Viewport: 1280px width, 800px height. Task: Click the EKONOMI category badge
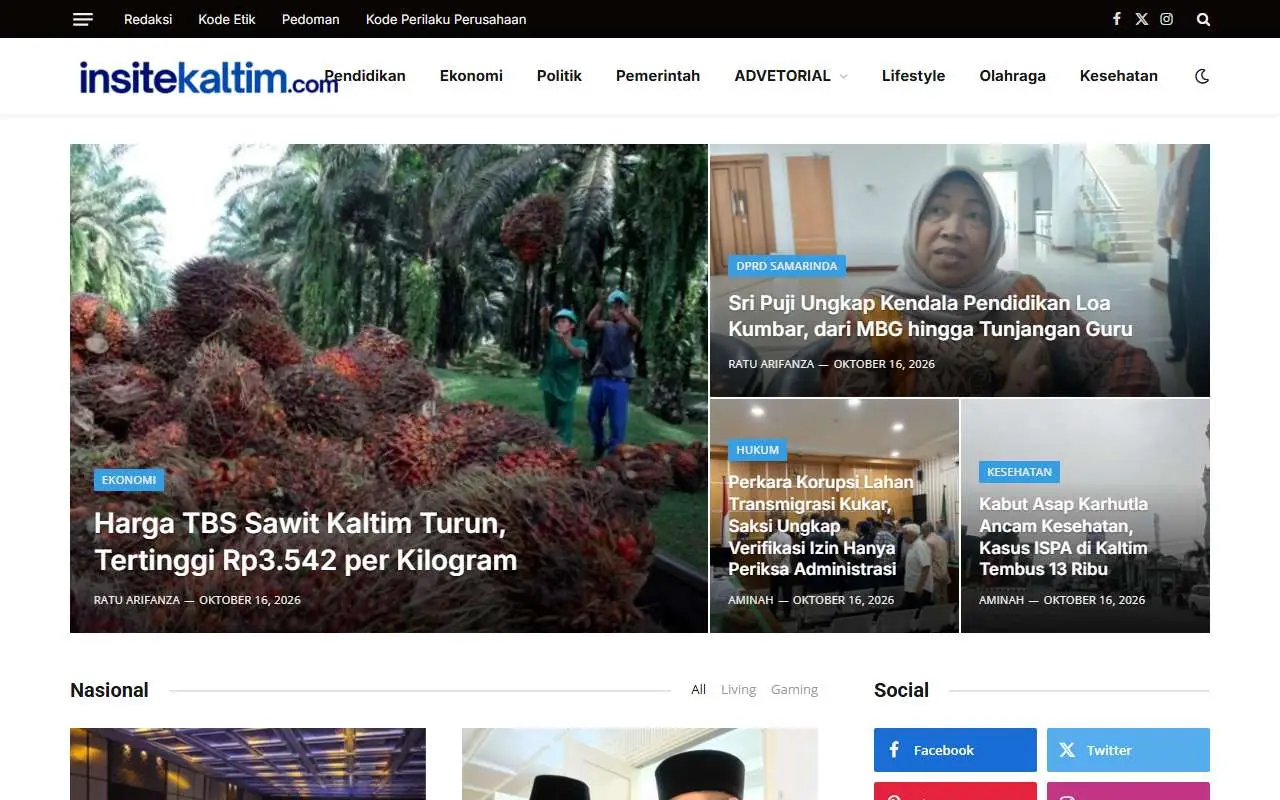129,480
